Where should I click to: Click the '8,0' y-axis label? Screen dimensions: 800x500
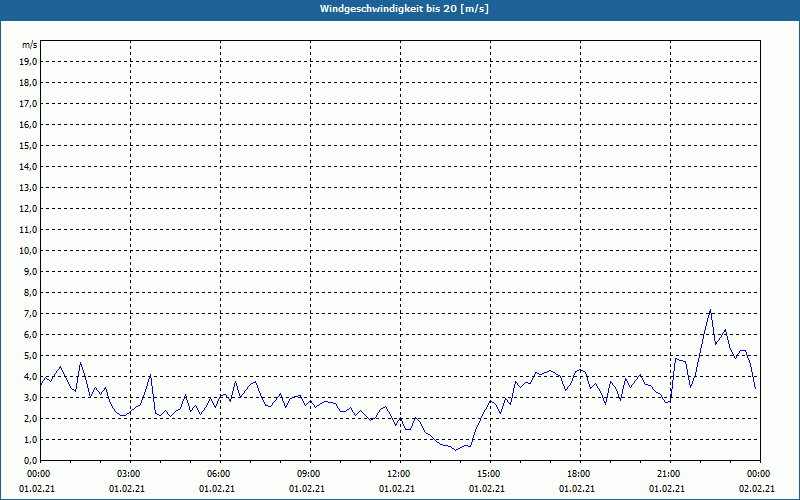click(x=31, y=293)
